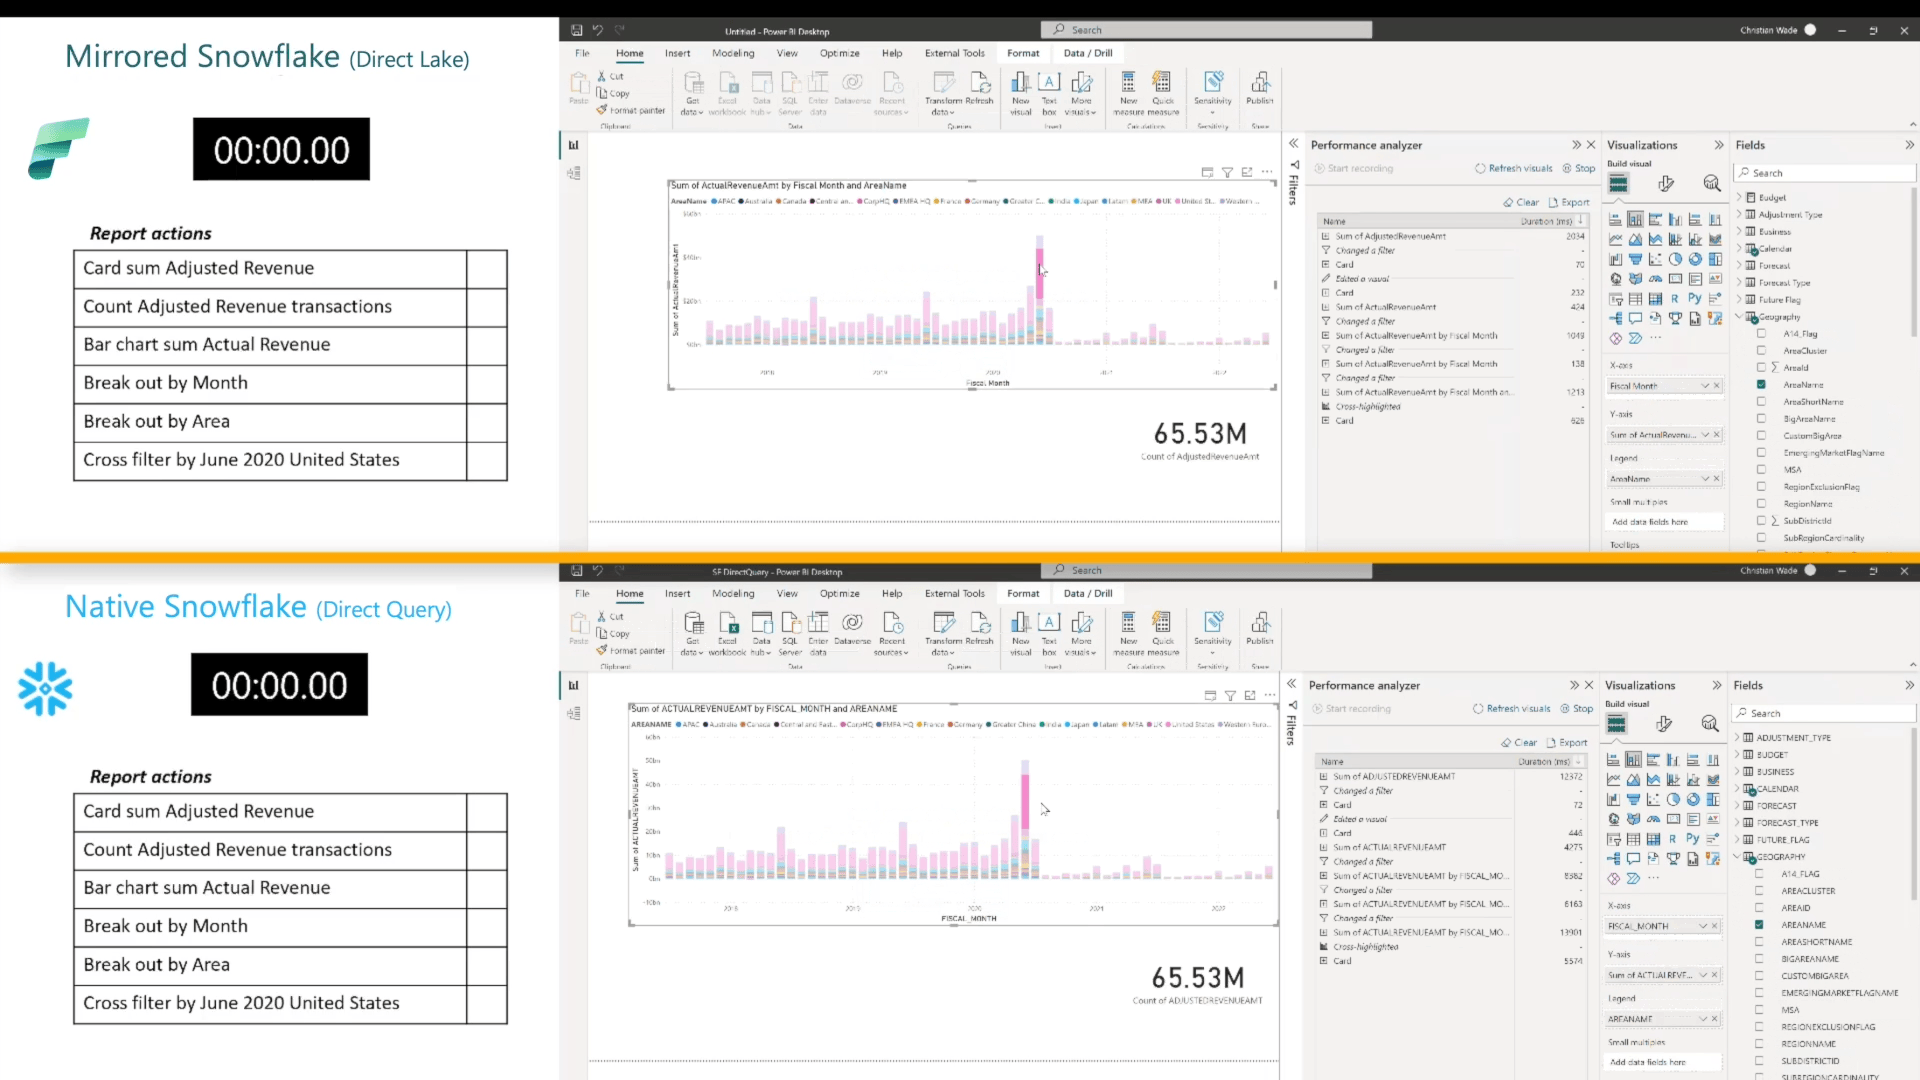1920x1080 pixels.
Task: Open Format visual tab icon in top Visualizations pane
Action: pyautogui.click(x=1665, y=184)
